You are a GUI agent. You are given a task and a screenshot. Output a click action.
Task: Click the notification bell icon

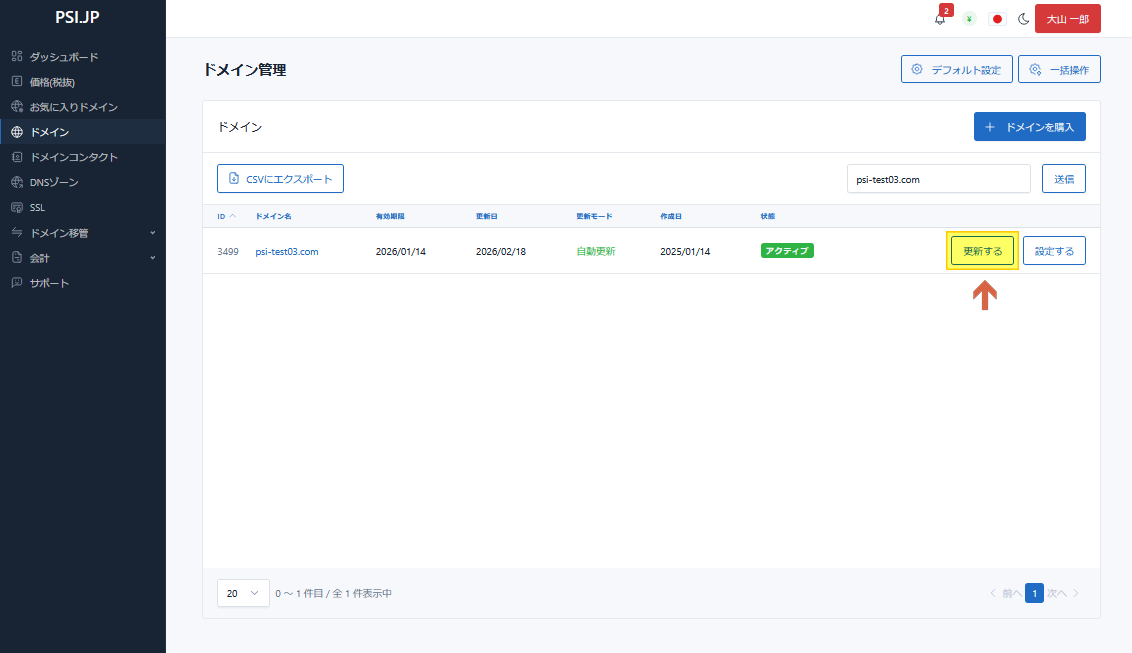tap(940, 19)
